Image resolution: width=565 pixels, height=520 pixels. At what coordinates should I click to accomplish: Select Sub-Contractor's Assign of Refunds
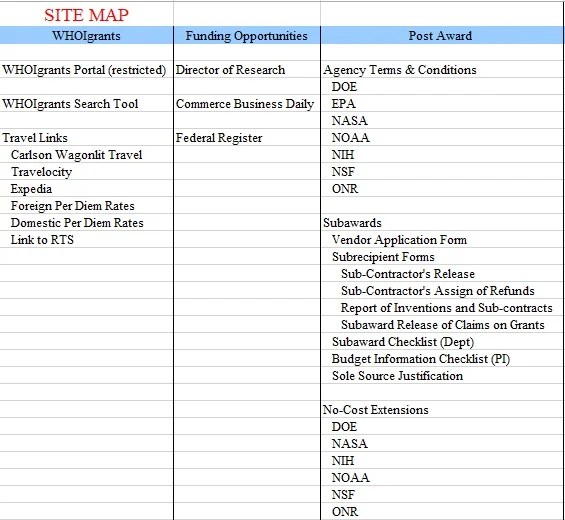click(438, 291)
